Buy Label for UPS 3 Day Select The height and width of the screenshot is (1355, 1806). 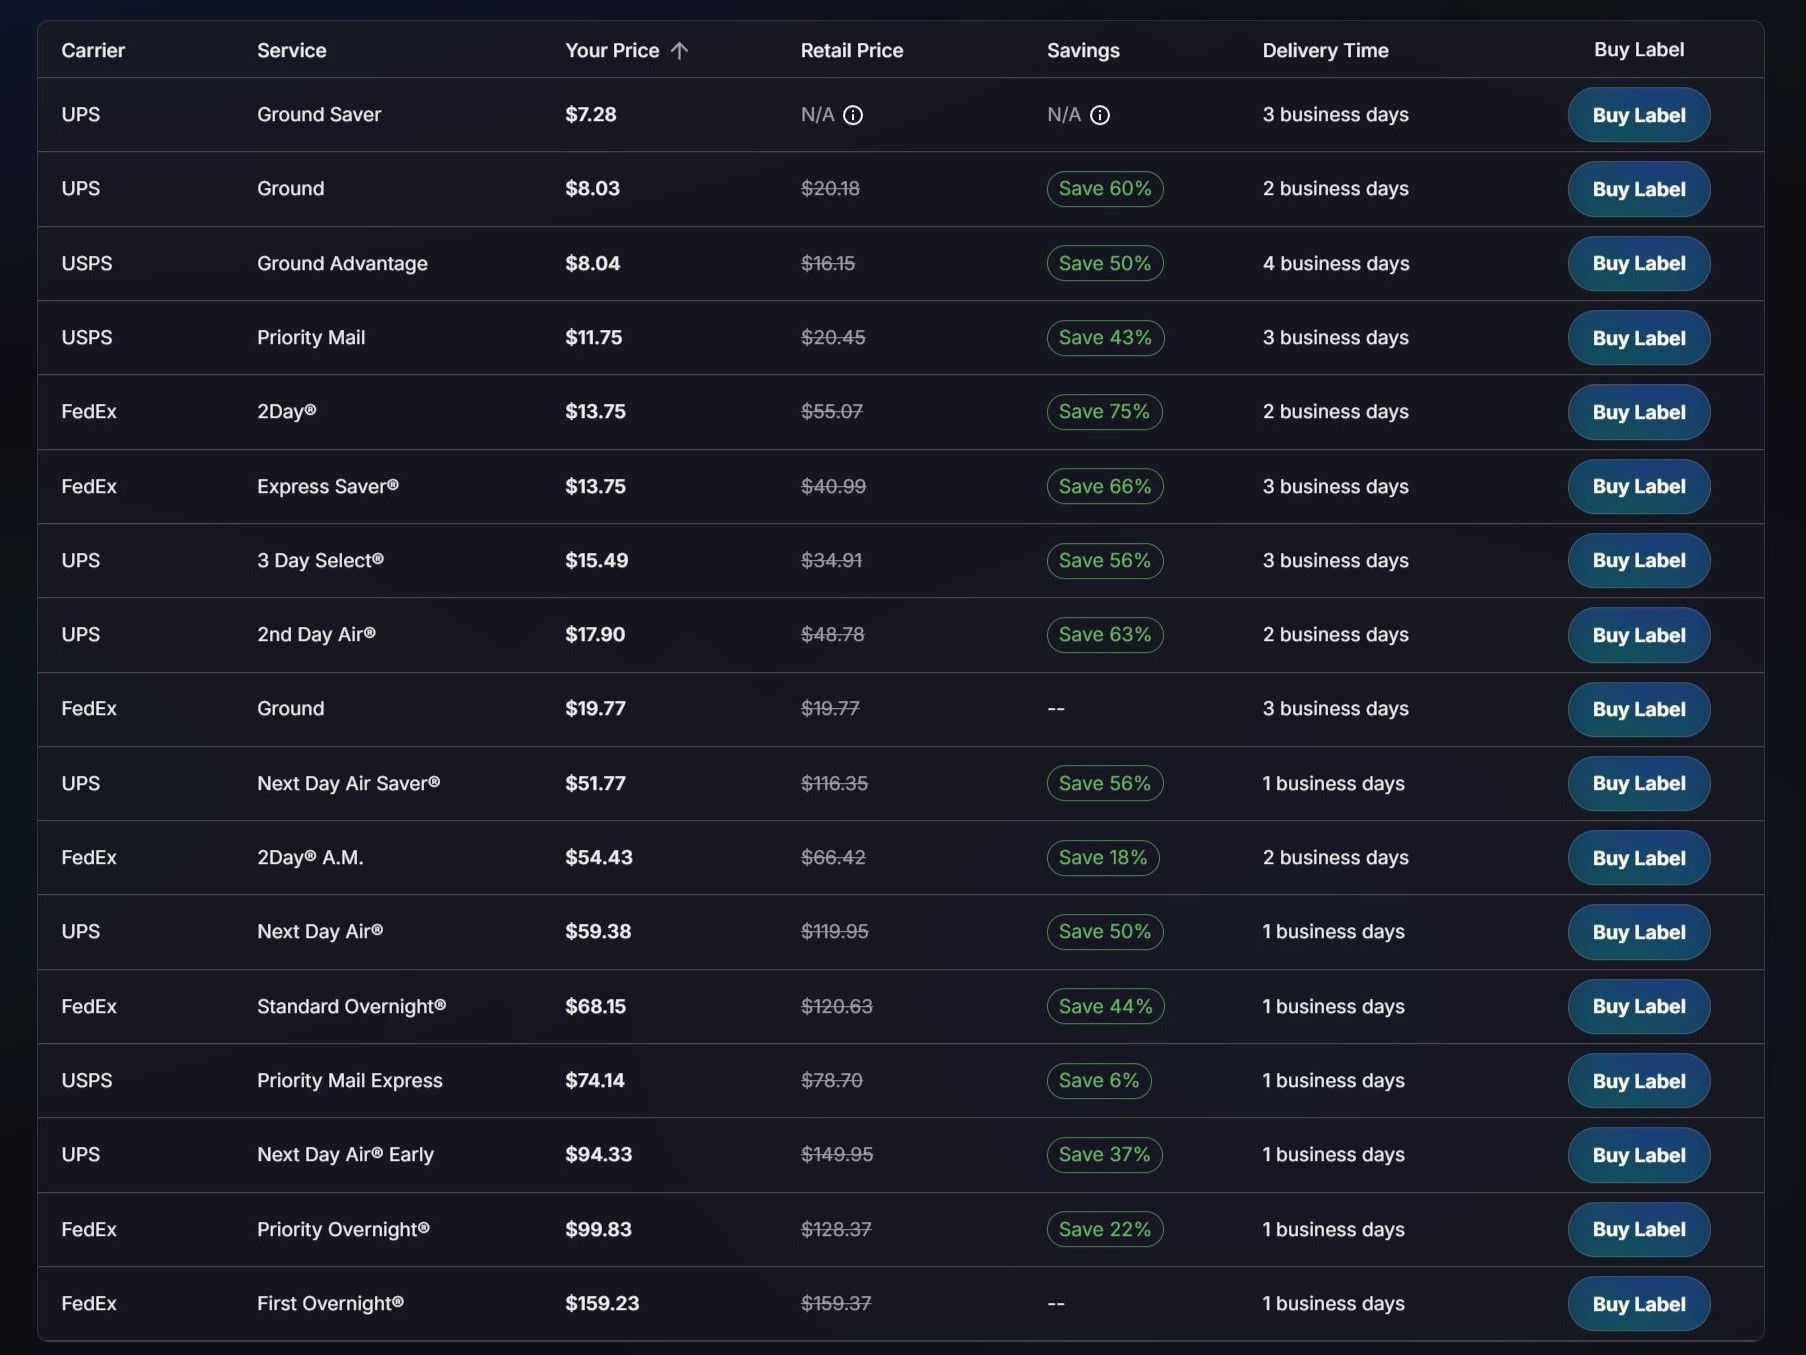click(x=1639, y=561)
